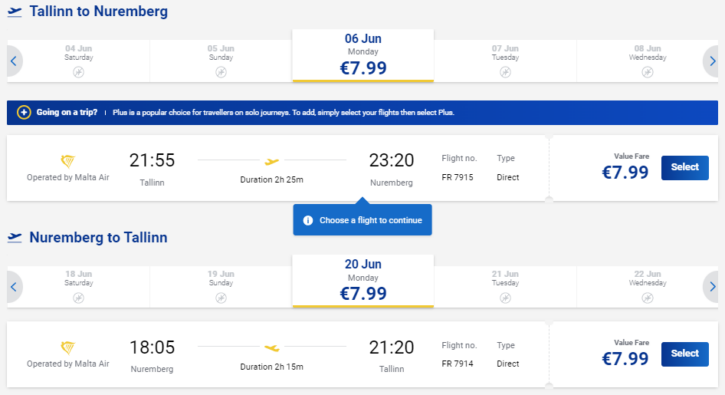Pick the 08 Jun Wednesday date
Screen dimensions: 725x395
tap(647, 61)
